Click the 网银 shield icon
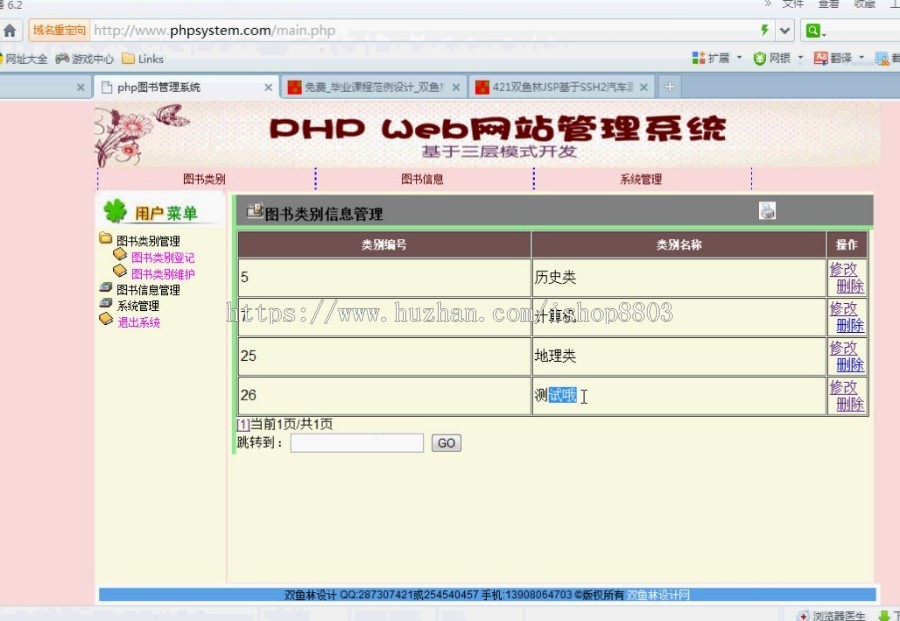This screenshot has height=621, width=900. click(x=759, y=57)
